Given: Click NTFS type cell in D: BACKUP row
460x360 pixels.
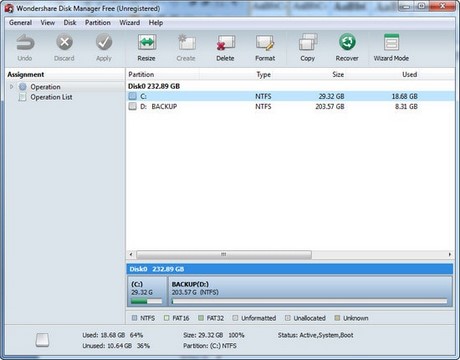Looking at the screenshot, I should point(263,107).
